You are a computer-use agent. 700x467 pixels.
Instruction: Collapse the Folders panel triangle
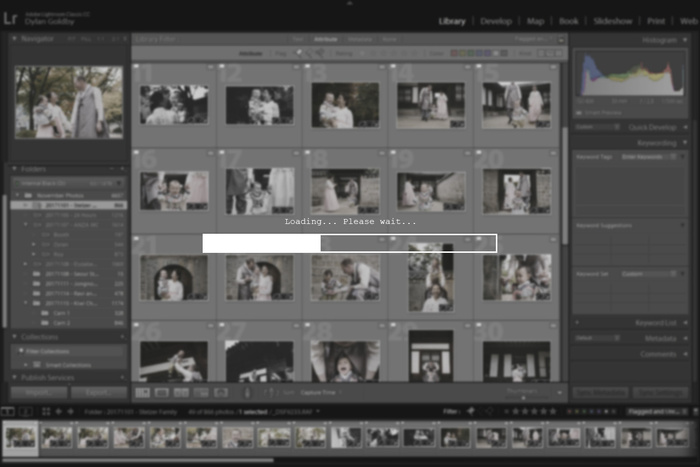coord(13,169)
